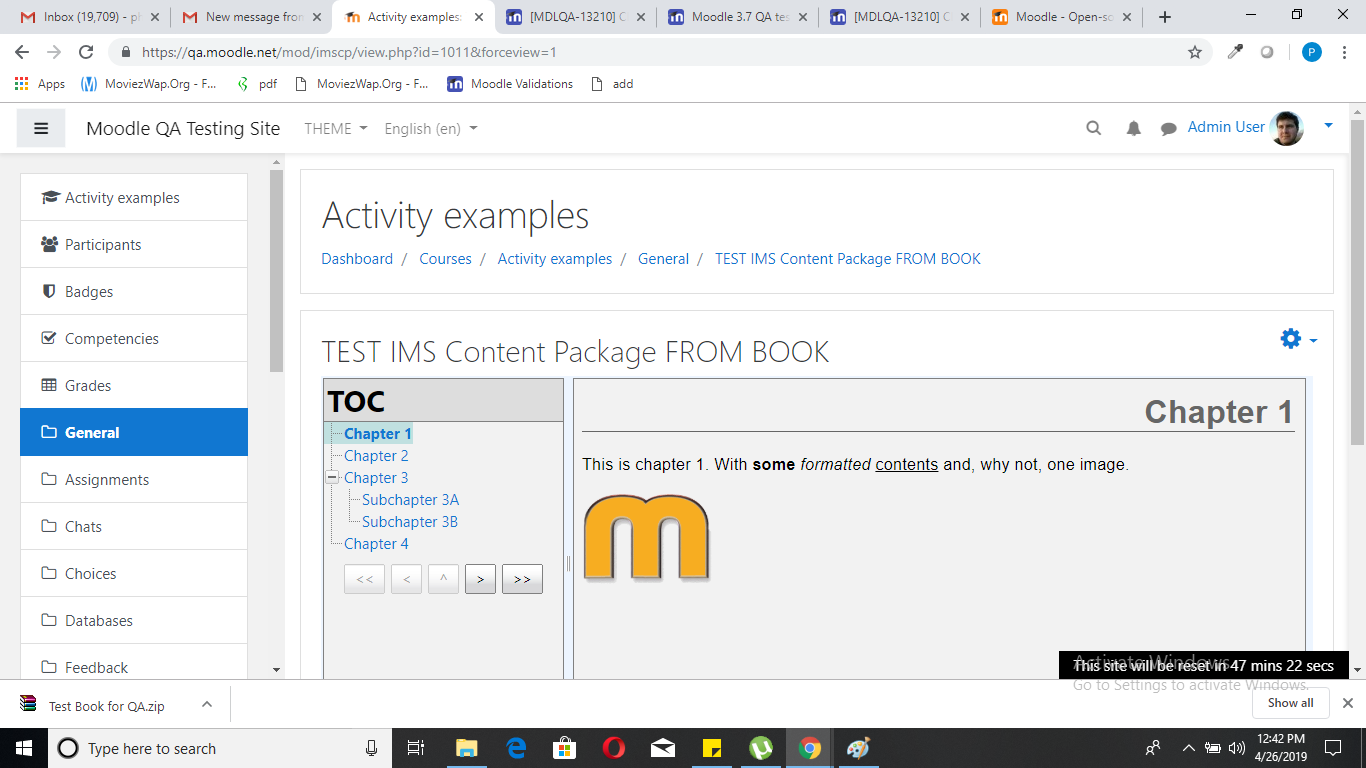Open Subchapter 3A in the TOC
This screenshot has height=768, width=1366.
(410, 500)
